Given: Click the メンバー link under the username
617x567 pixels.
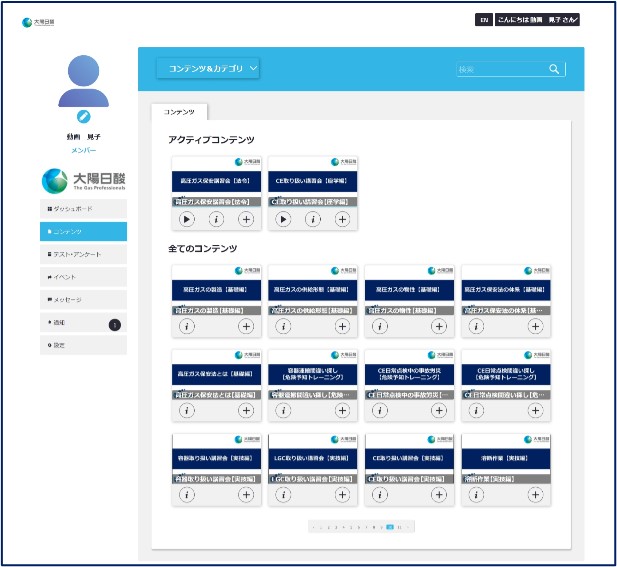Looking at the screenshot, I should tap(83, 150).
